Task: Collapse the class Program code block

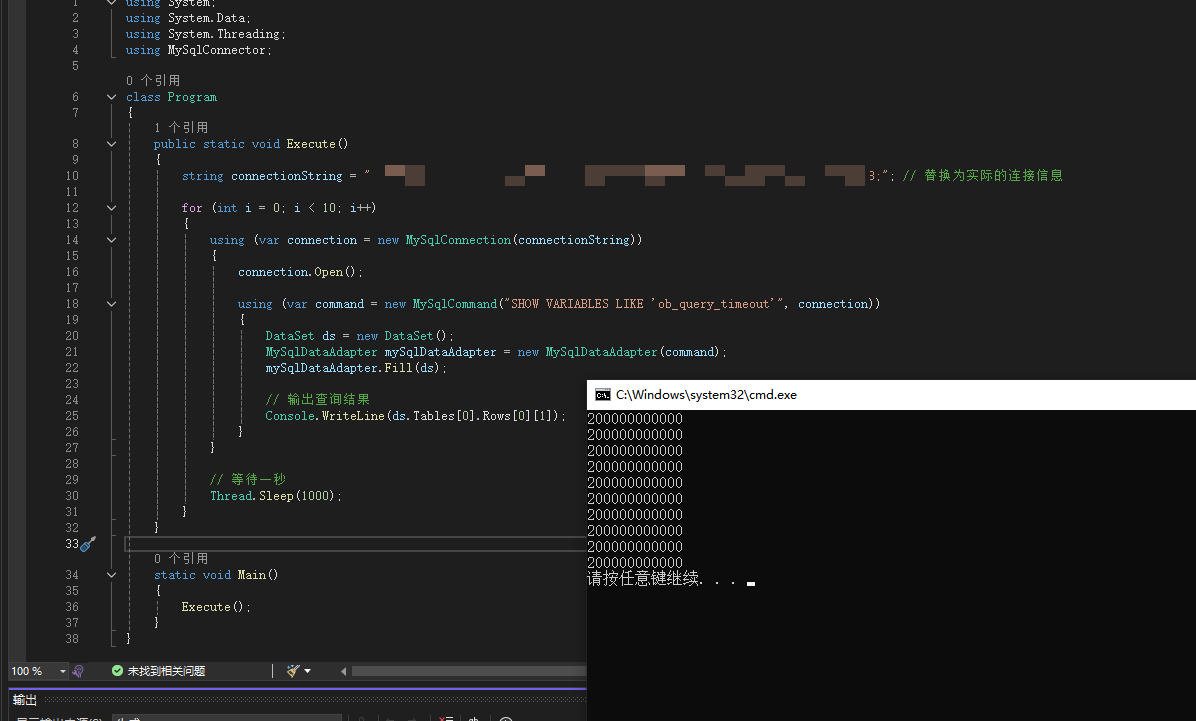Action: click(111, 97)
